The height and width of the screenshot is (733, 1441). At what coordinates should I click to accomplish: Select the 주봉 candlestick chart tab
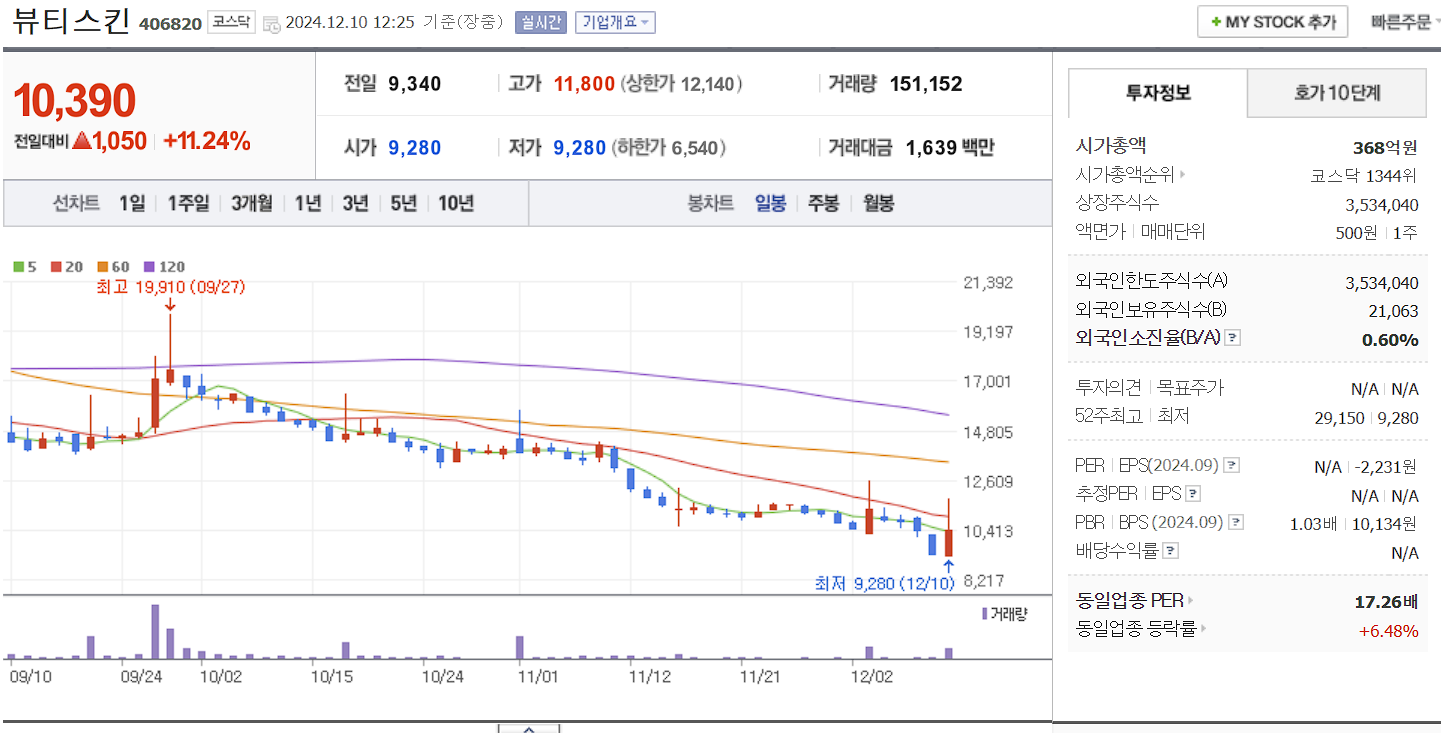[x=822, y=202]
